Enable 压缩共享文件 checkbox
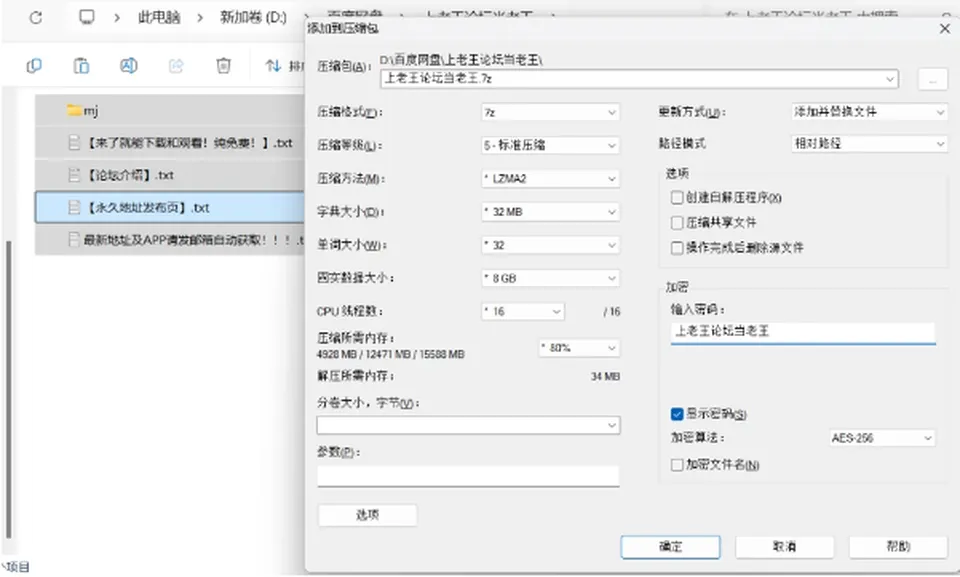Screen dimensions: 960x577 [x=677, y=222]
